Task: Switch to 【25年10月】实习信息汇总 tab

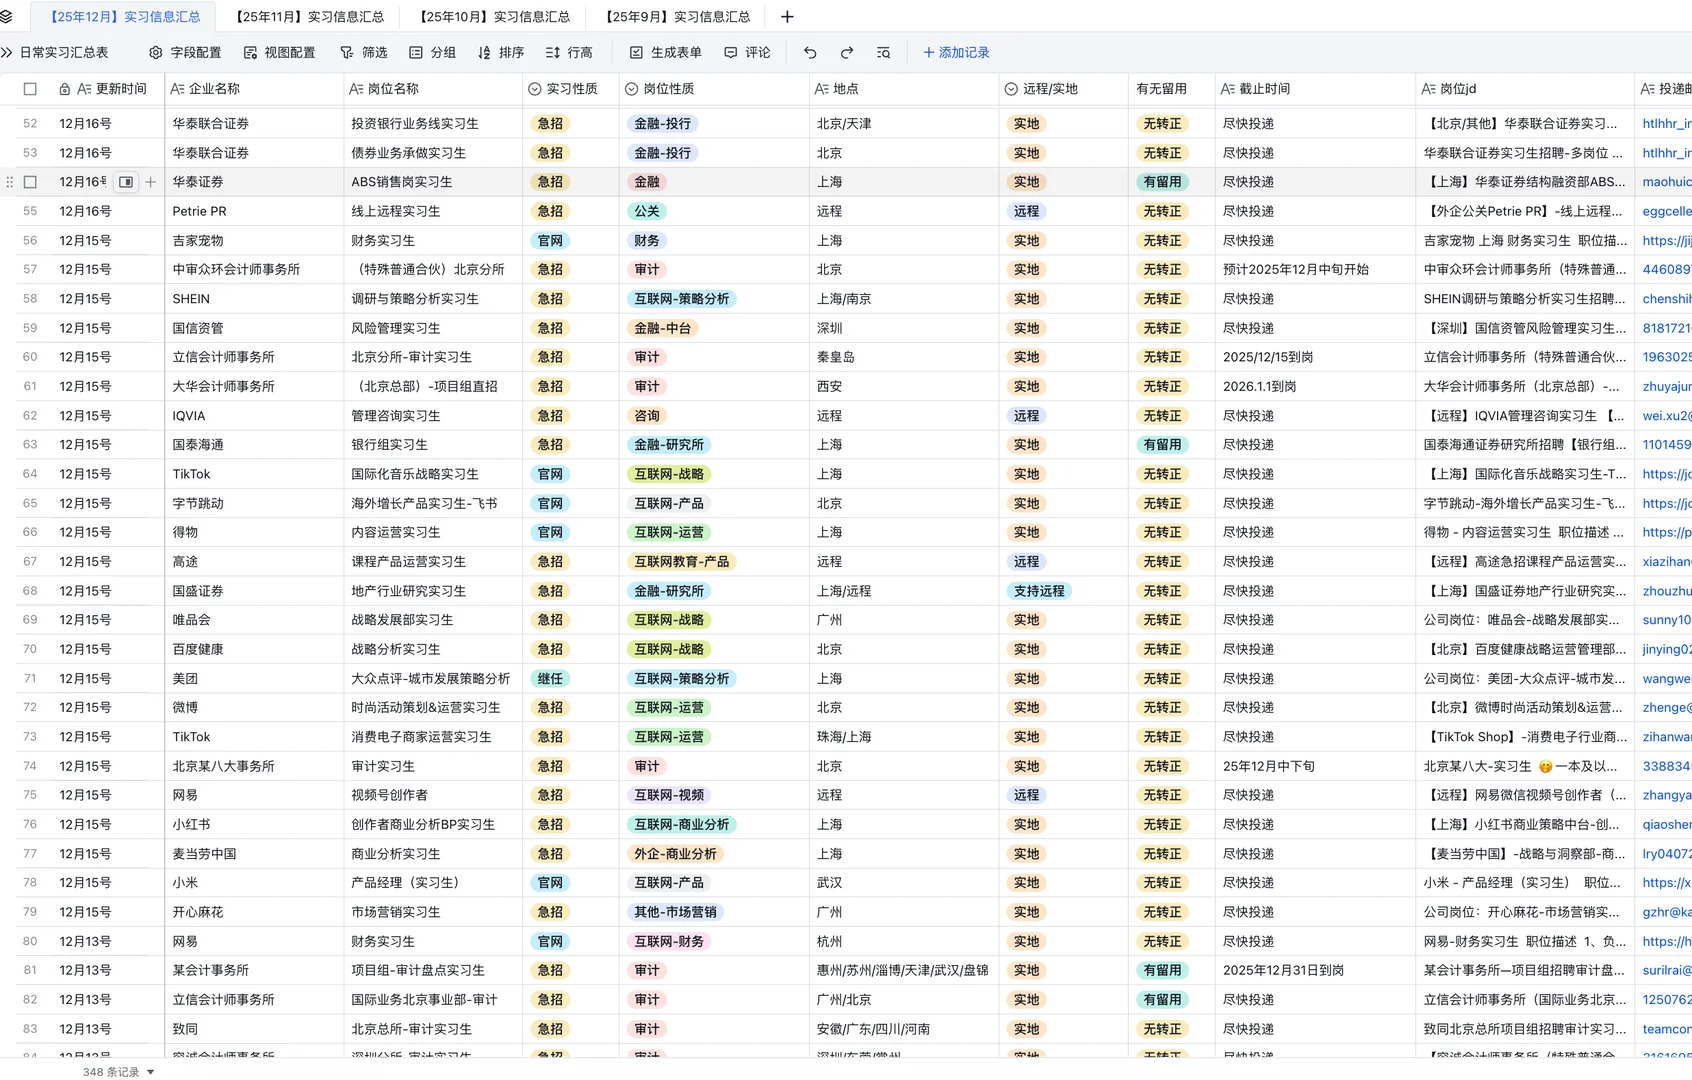Action: 495,17
